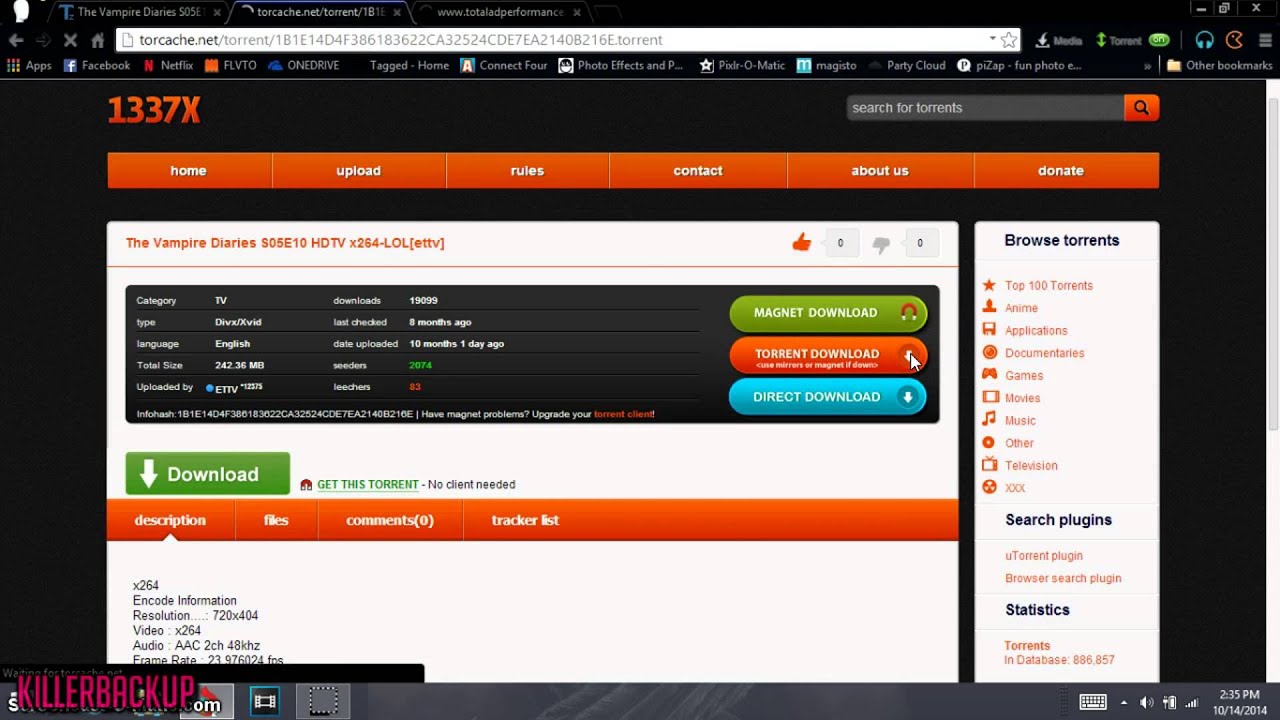The image size is (1280, 720).
Task: Click the search for torrents field
Action: point(985,108)
